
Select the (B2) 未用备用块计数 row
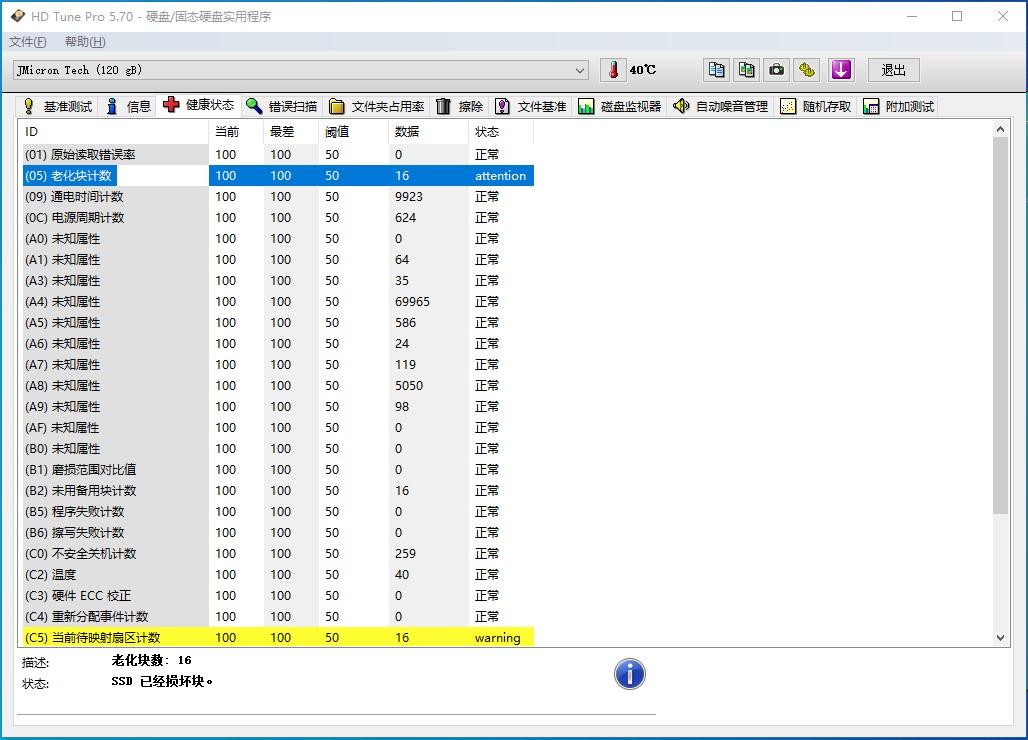click(x=278, y=490)
